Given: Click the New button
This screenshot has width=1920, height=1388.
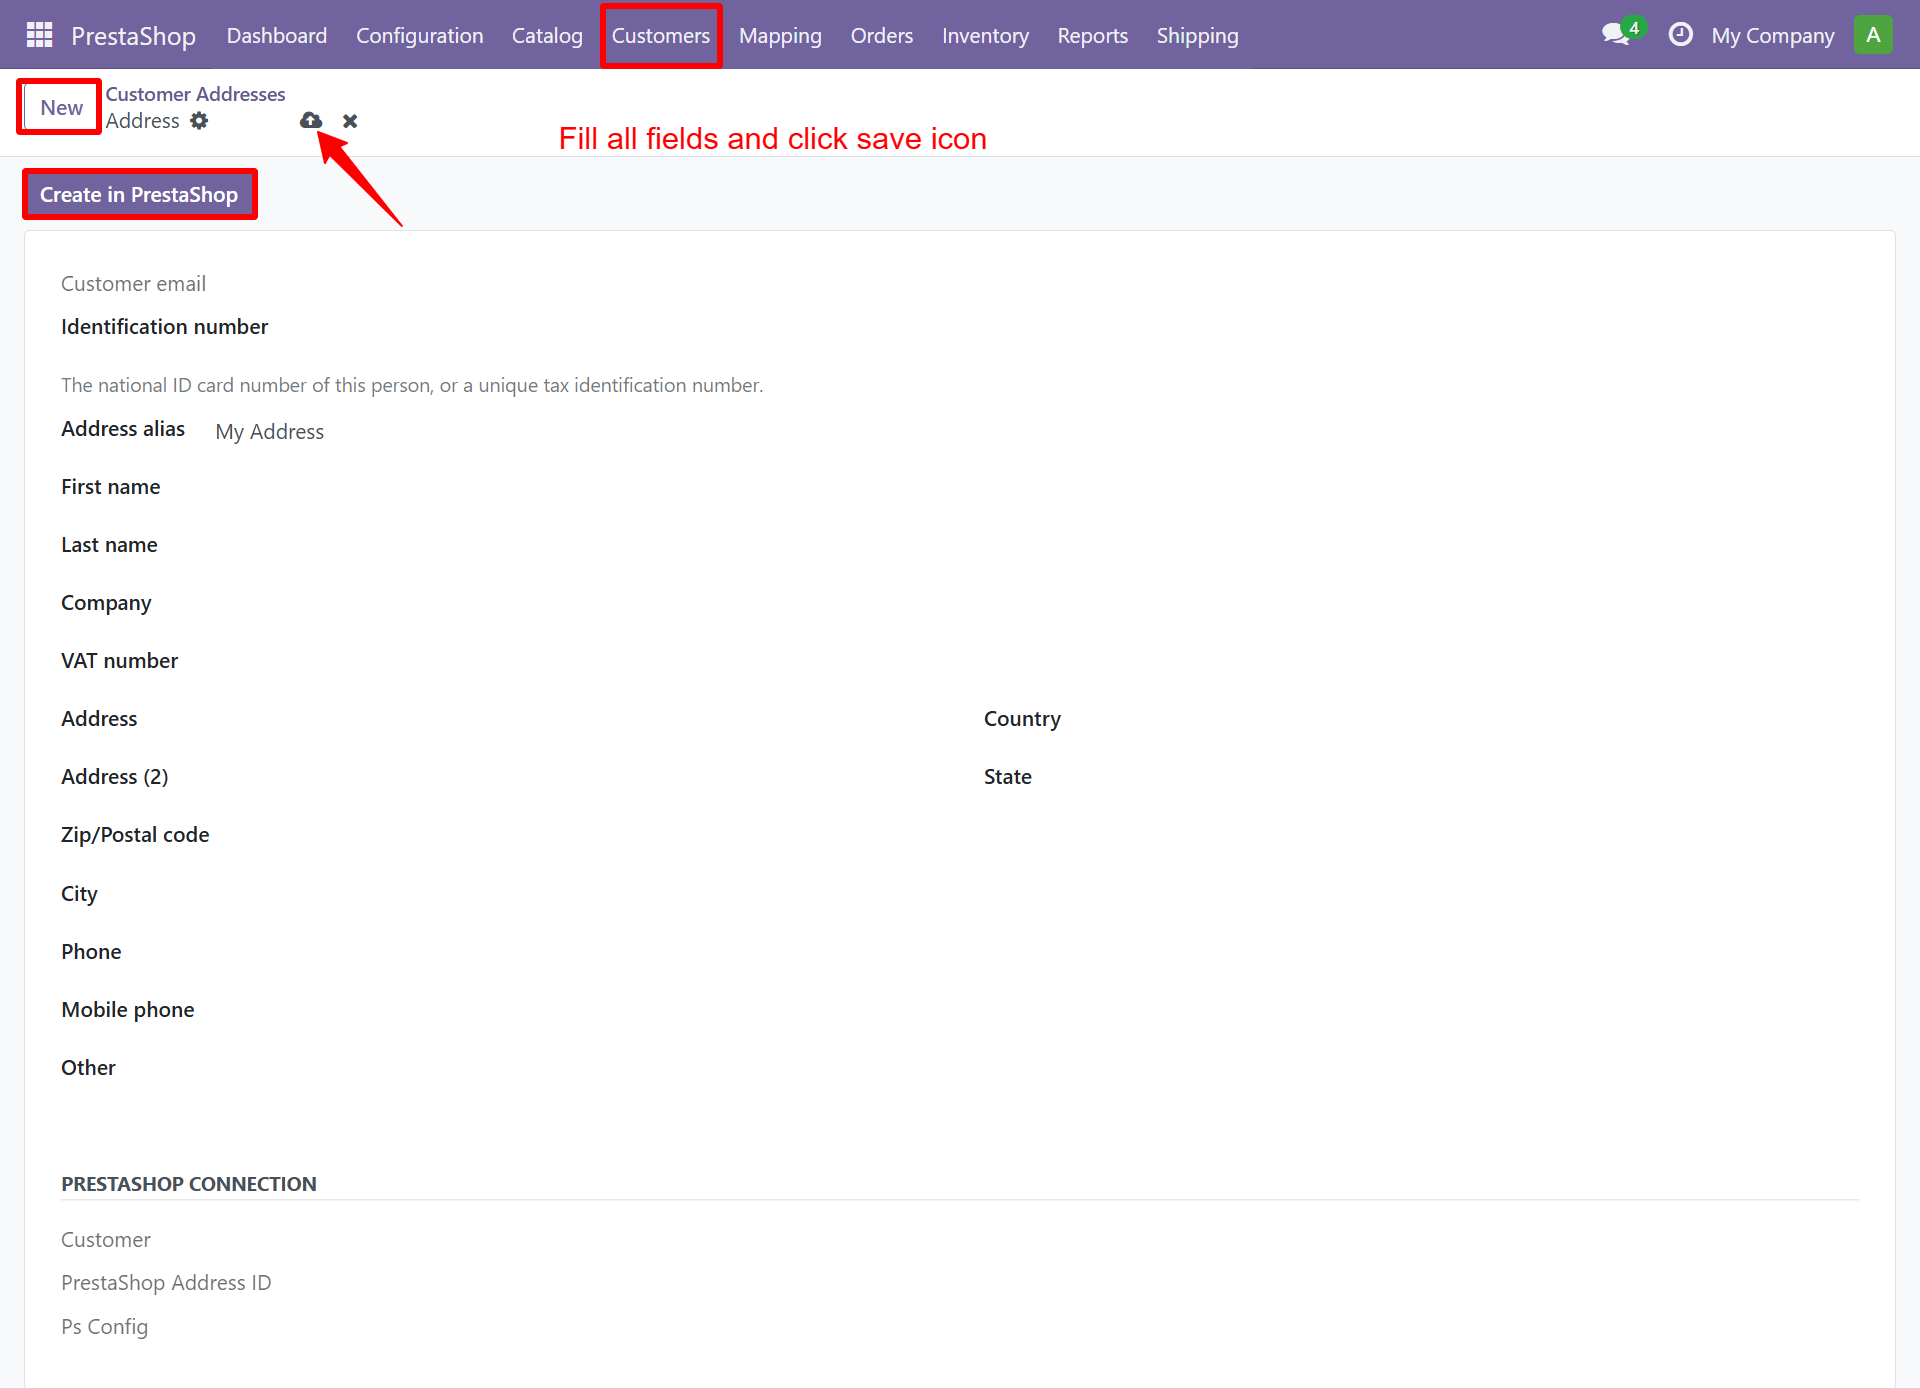Looking at the screenshot, I should [61, 107].
